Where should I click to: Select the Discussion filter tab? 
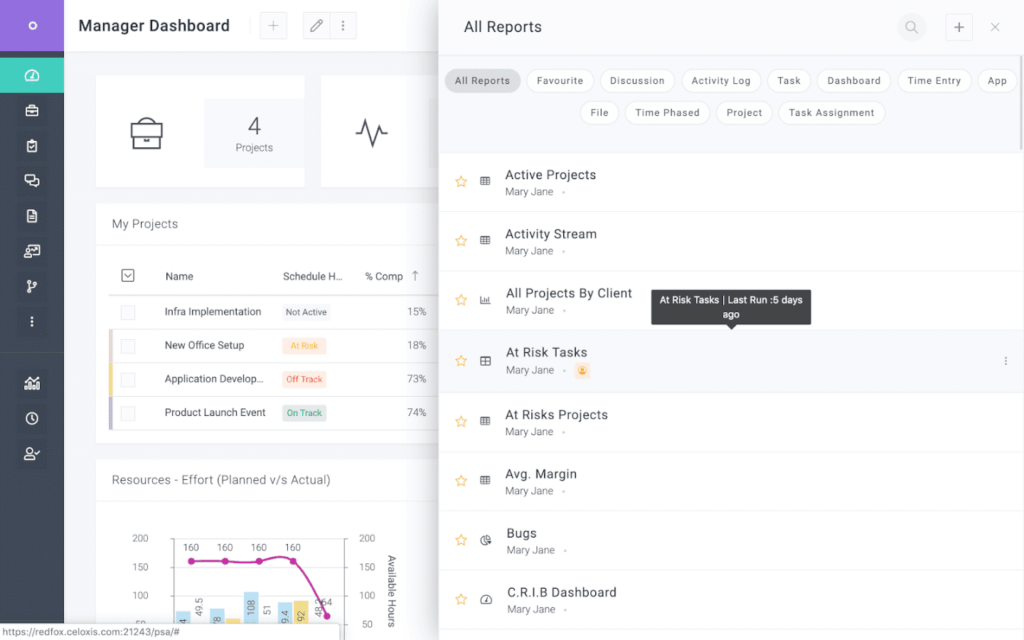coord(637,80)
